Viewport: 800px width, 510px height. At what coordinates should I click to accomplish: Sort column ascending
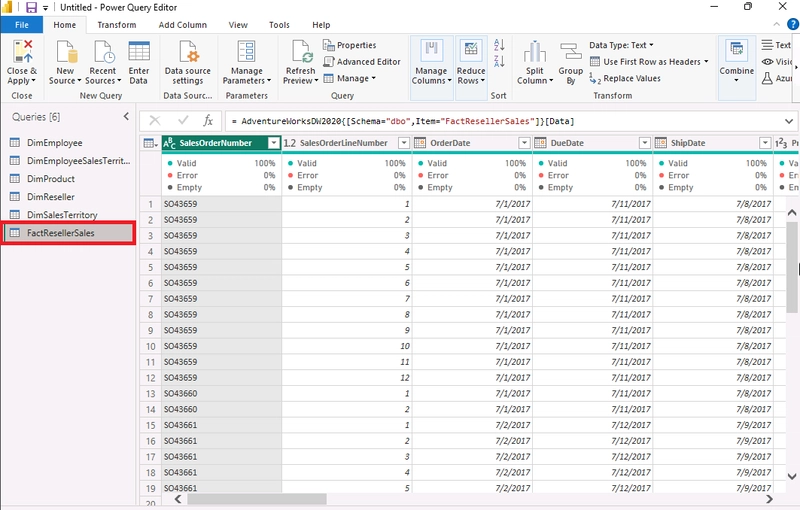(x=499, y=45)
